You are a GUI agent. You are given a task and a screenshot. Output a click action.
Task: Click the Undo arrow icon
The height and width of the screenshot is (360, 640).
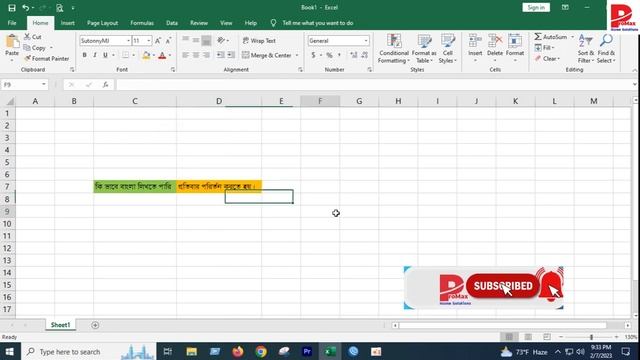[26, 8]
